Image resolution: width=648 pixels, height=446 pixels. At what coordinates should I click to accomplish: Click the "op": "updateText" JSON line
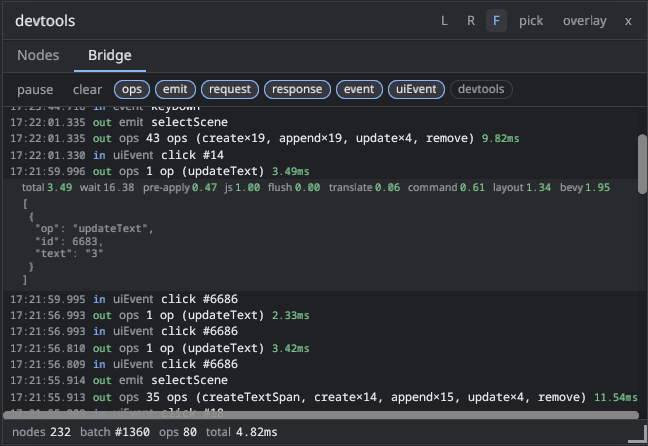(x=94, y=229)
